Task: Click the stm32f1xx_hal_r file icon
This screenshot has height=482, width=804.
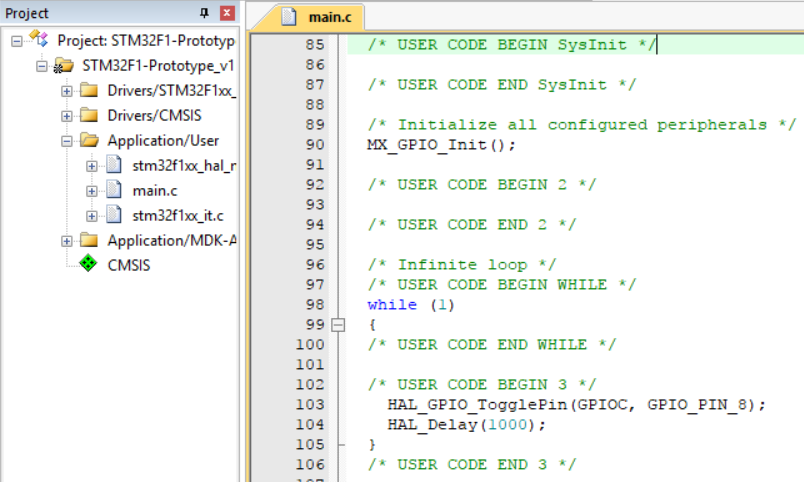Action: point(114,165)
